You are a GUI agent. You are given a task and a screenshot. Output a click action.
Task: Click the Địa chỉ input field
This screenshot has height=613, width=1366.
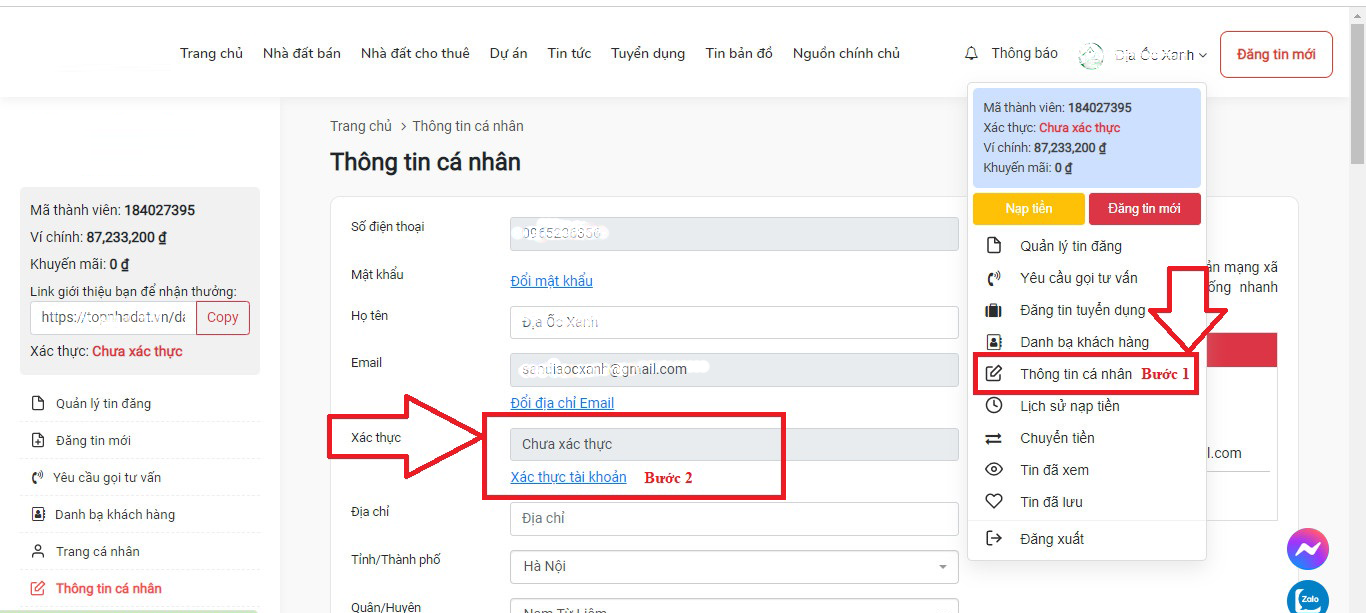pos(734,519)
